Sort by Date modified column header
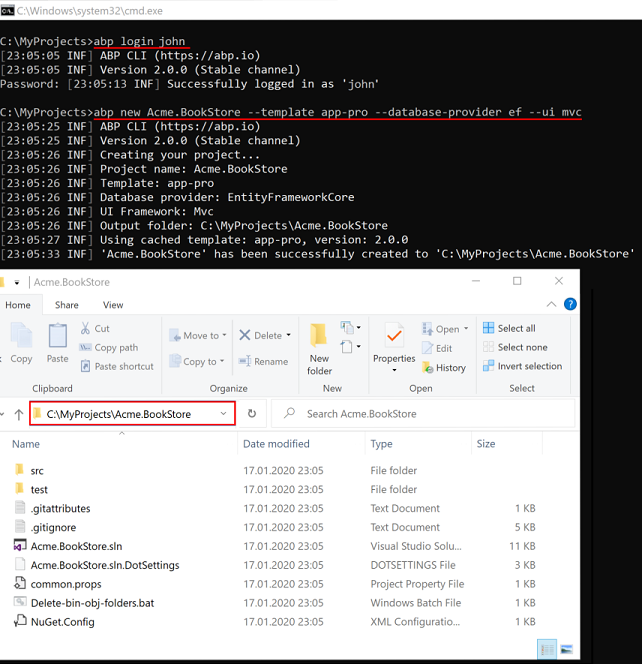The width and height of the screenshot is (642, 664). [276, 444]
